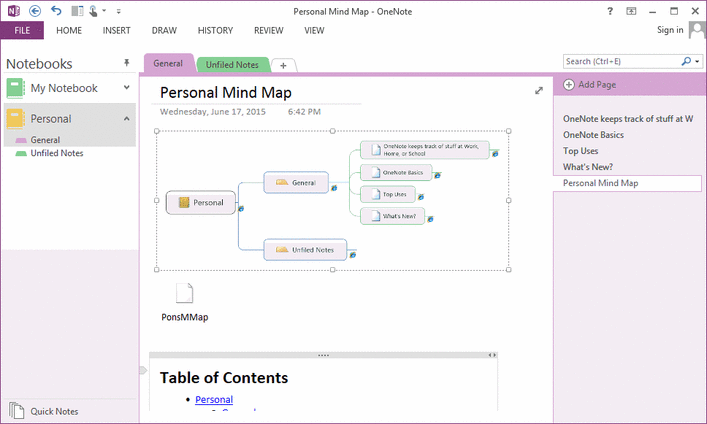Click in the Search (Ctrl+E) box

point(620,62)
